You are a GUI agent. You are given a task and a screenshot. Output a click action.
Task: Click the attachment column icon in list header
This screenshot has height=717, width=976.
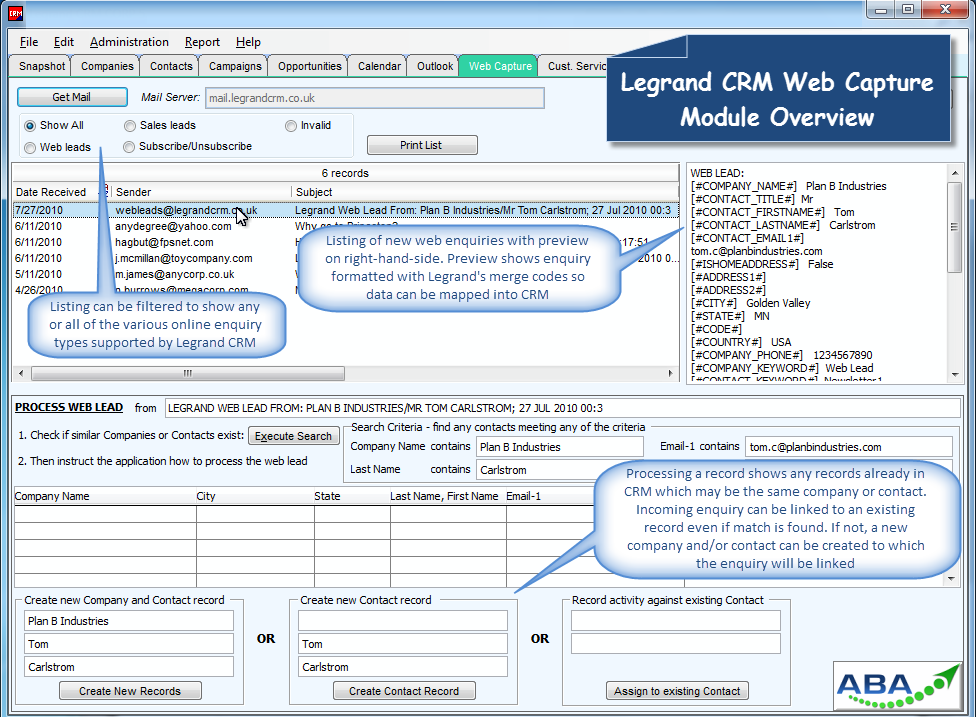tap(105, 190)
